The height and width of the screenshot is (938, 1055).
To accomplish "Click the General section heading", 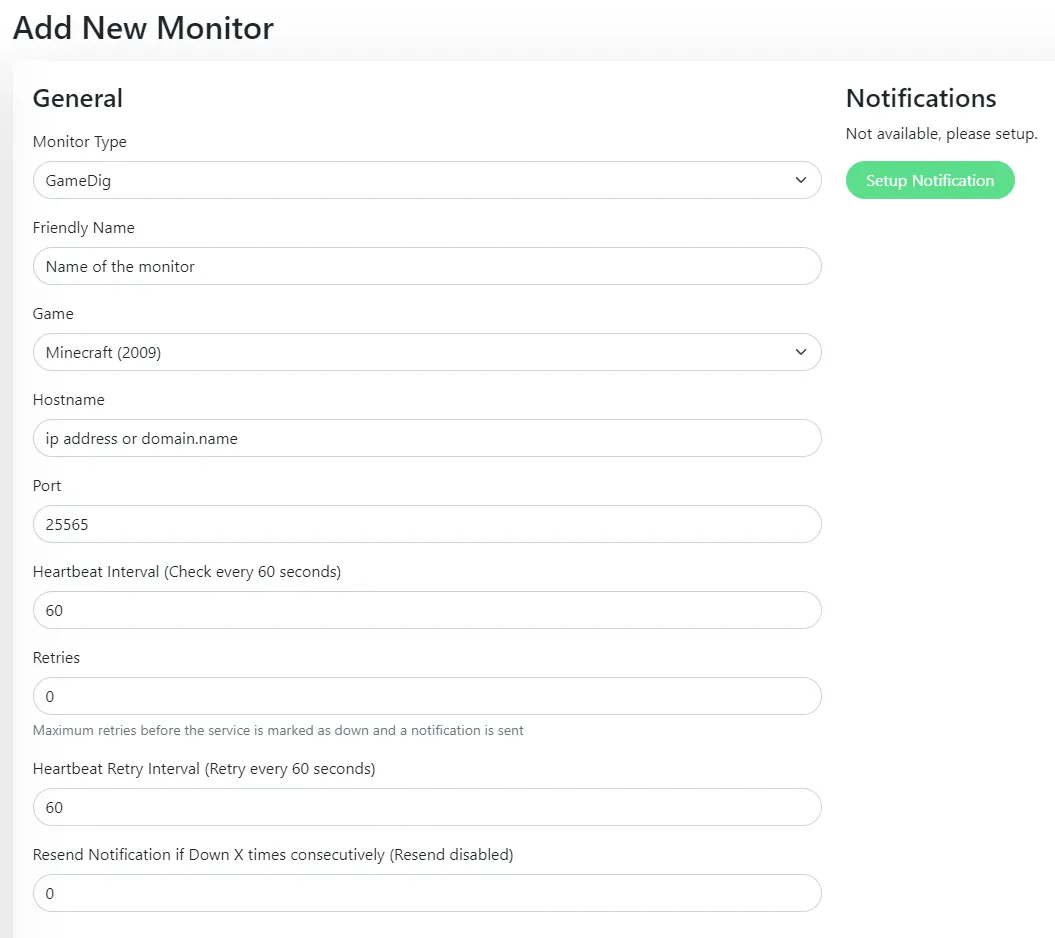I will pyautogui.click(x=77, y=98).
